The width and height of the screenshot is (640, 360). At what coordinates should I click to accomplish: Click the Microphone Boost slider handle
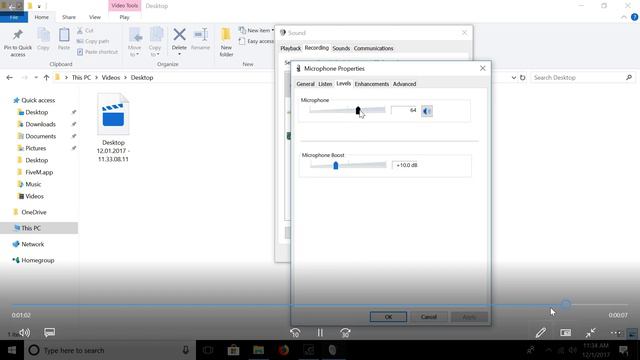[x=336, y=165]
